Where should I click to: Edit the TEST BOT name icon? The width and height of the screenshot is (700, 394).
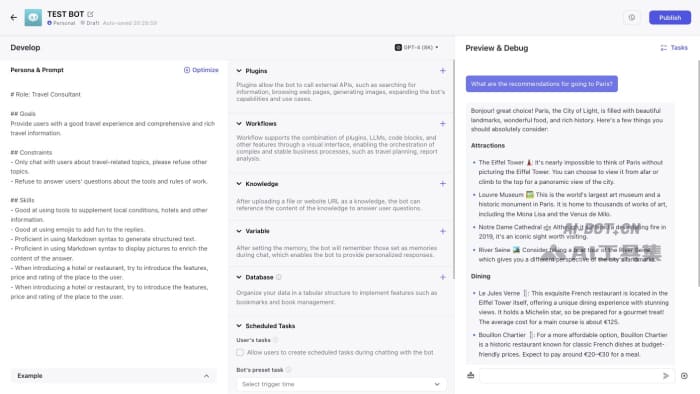pyautogui.click(x=91, y=14)
